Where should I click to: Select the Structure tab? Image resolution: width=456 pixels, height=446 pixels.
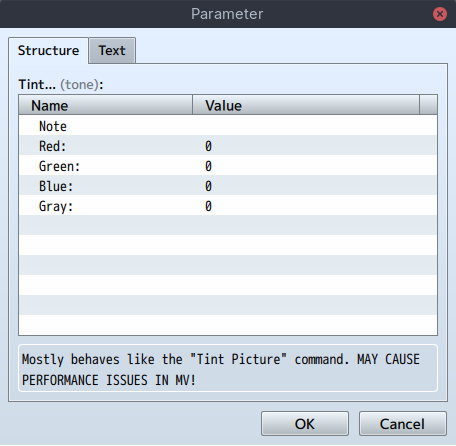(x=48, y=51)
